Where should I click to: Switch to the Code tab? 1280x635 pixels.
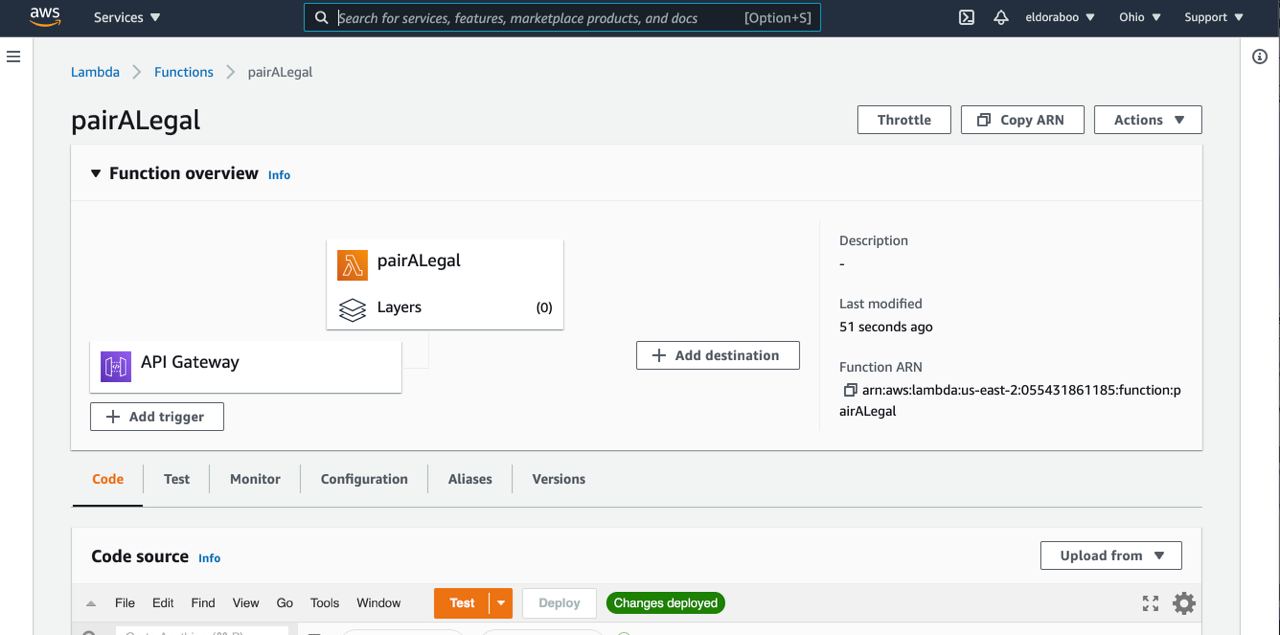coord(108,479)
